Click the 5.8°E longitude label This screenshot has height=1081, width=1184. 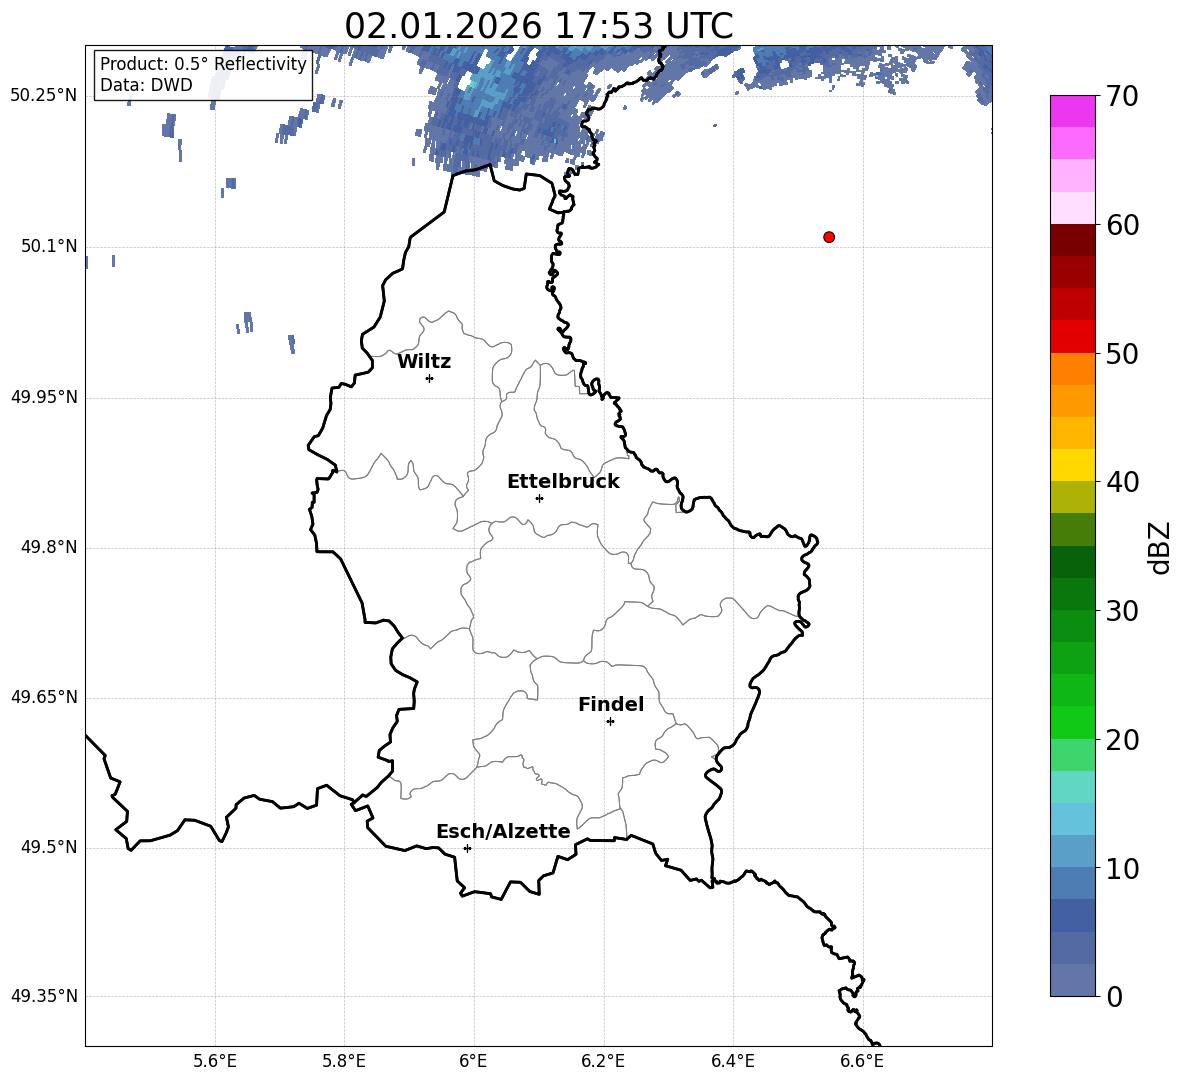344,1061
